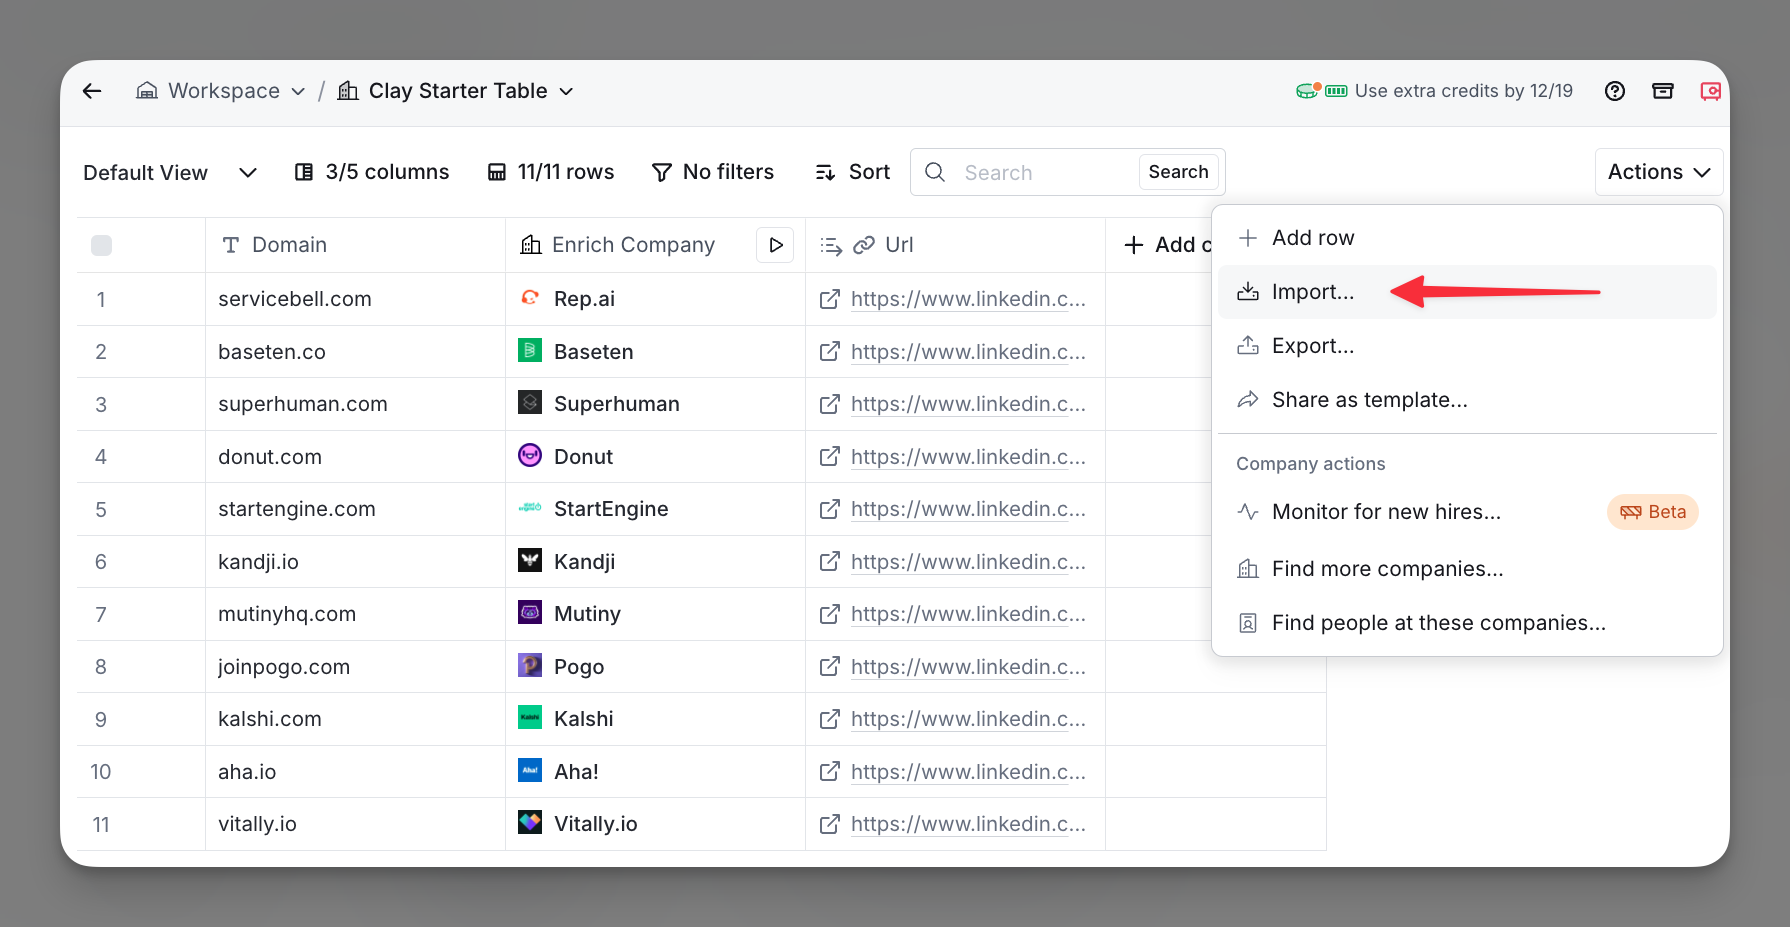Click the Vitally.io colorful logo
The width and height of the screenshot is (1790, 927).
click(530, 823)
